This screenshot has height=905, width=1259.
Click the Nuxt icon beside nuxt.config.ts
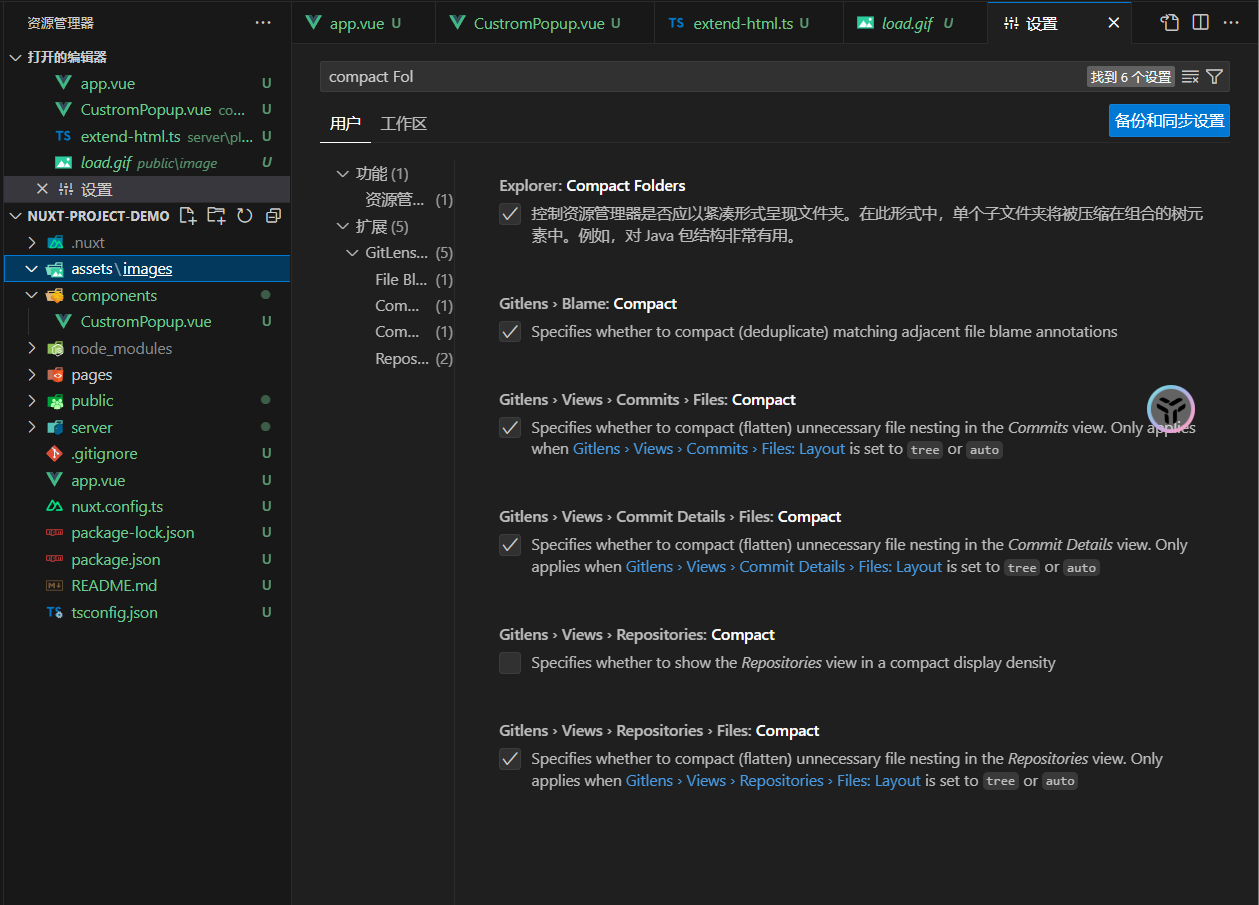tap(55, 507)
